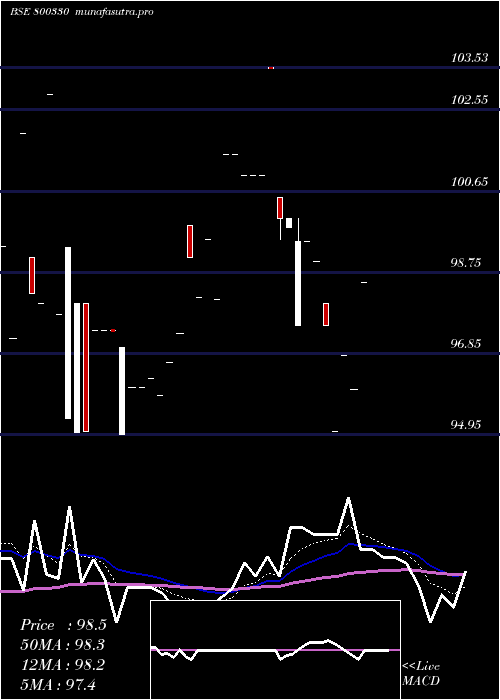Click the 103.53 price level label
500x700 pixels.
469,58
